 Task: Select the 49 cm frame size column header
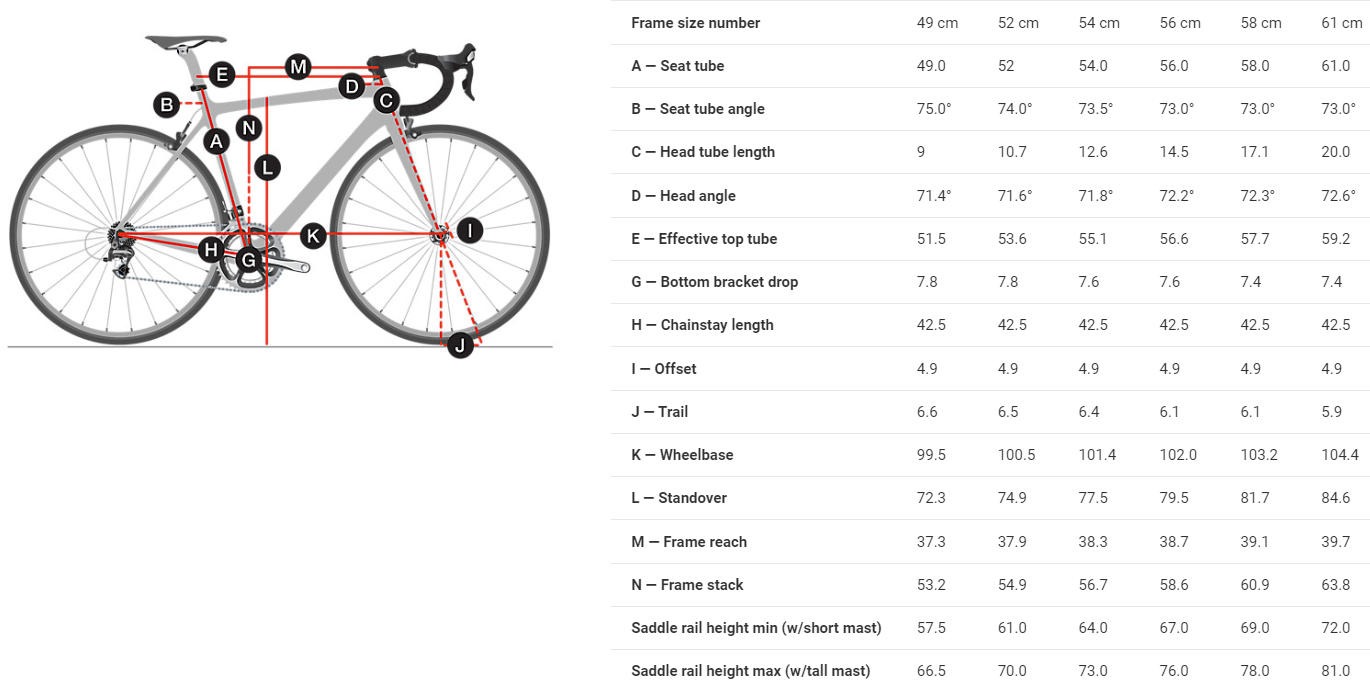(937, 23)
